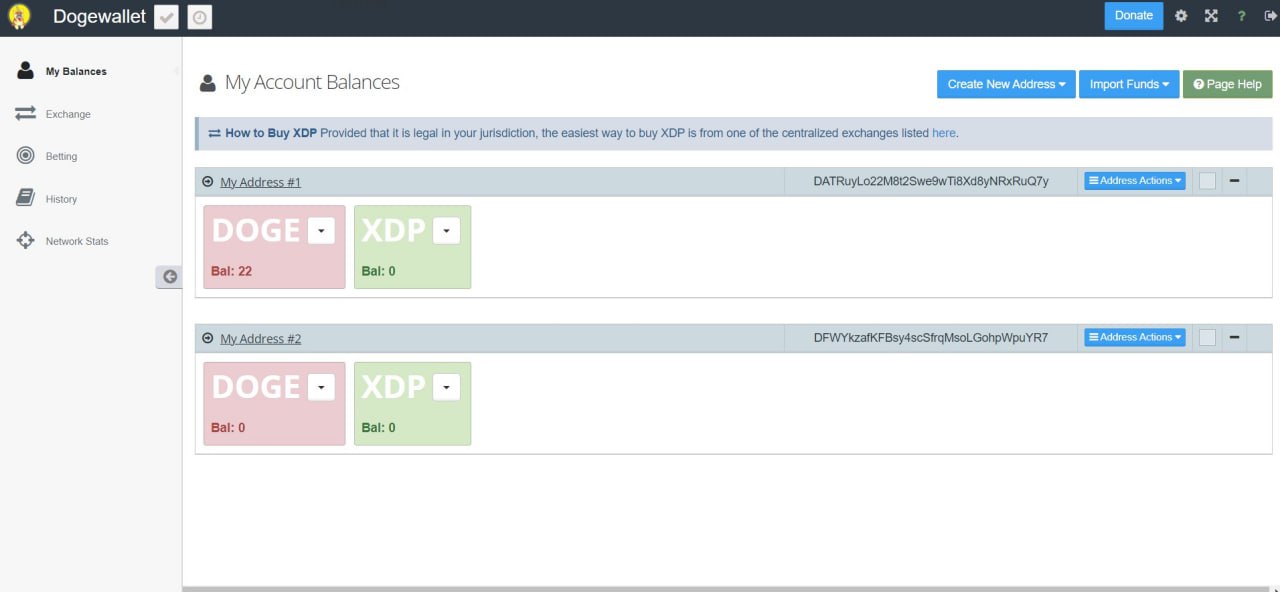
Task: Open Create New Address dropdown
Action: pyautogui.click(x=1006, y=84)
